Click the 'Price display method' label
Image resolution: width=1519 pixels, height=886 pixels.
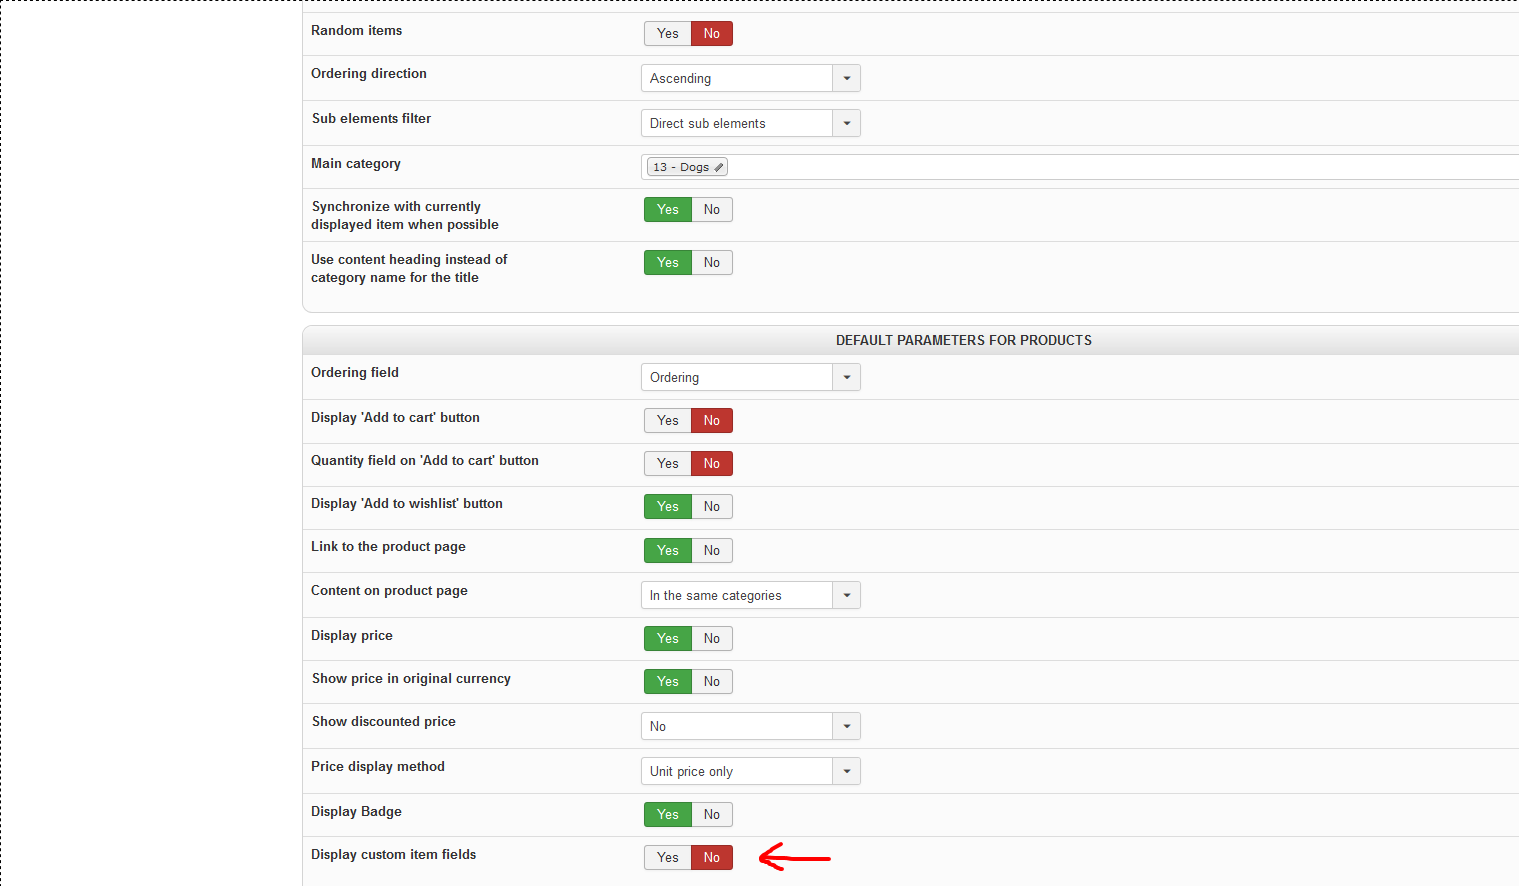378,767
